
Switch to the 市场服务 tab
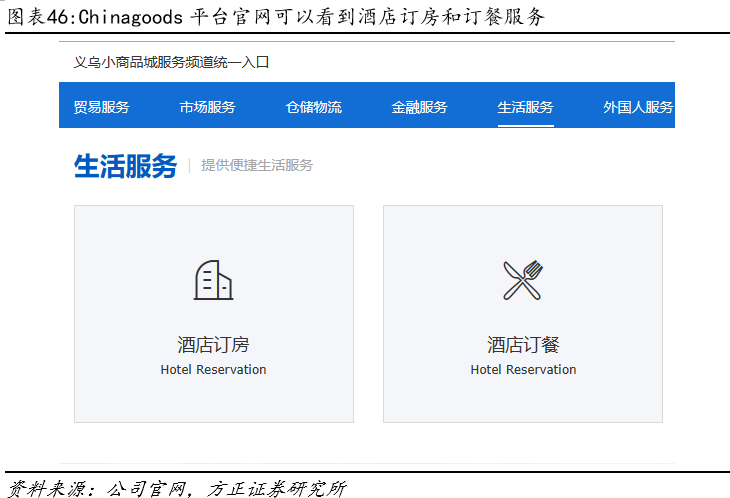click(208, 107)
